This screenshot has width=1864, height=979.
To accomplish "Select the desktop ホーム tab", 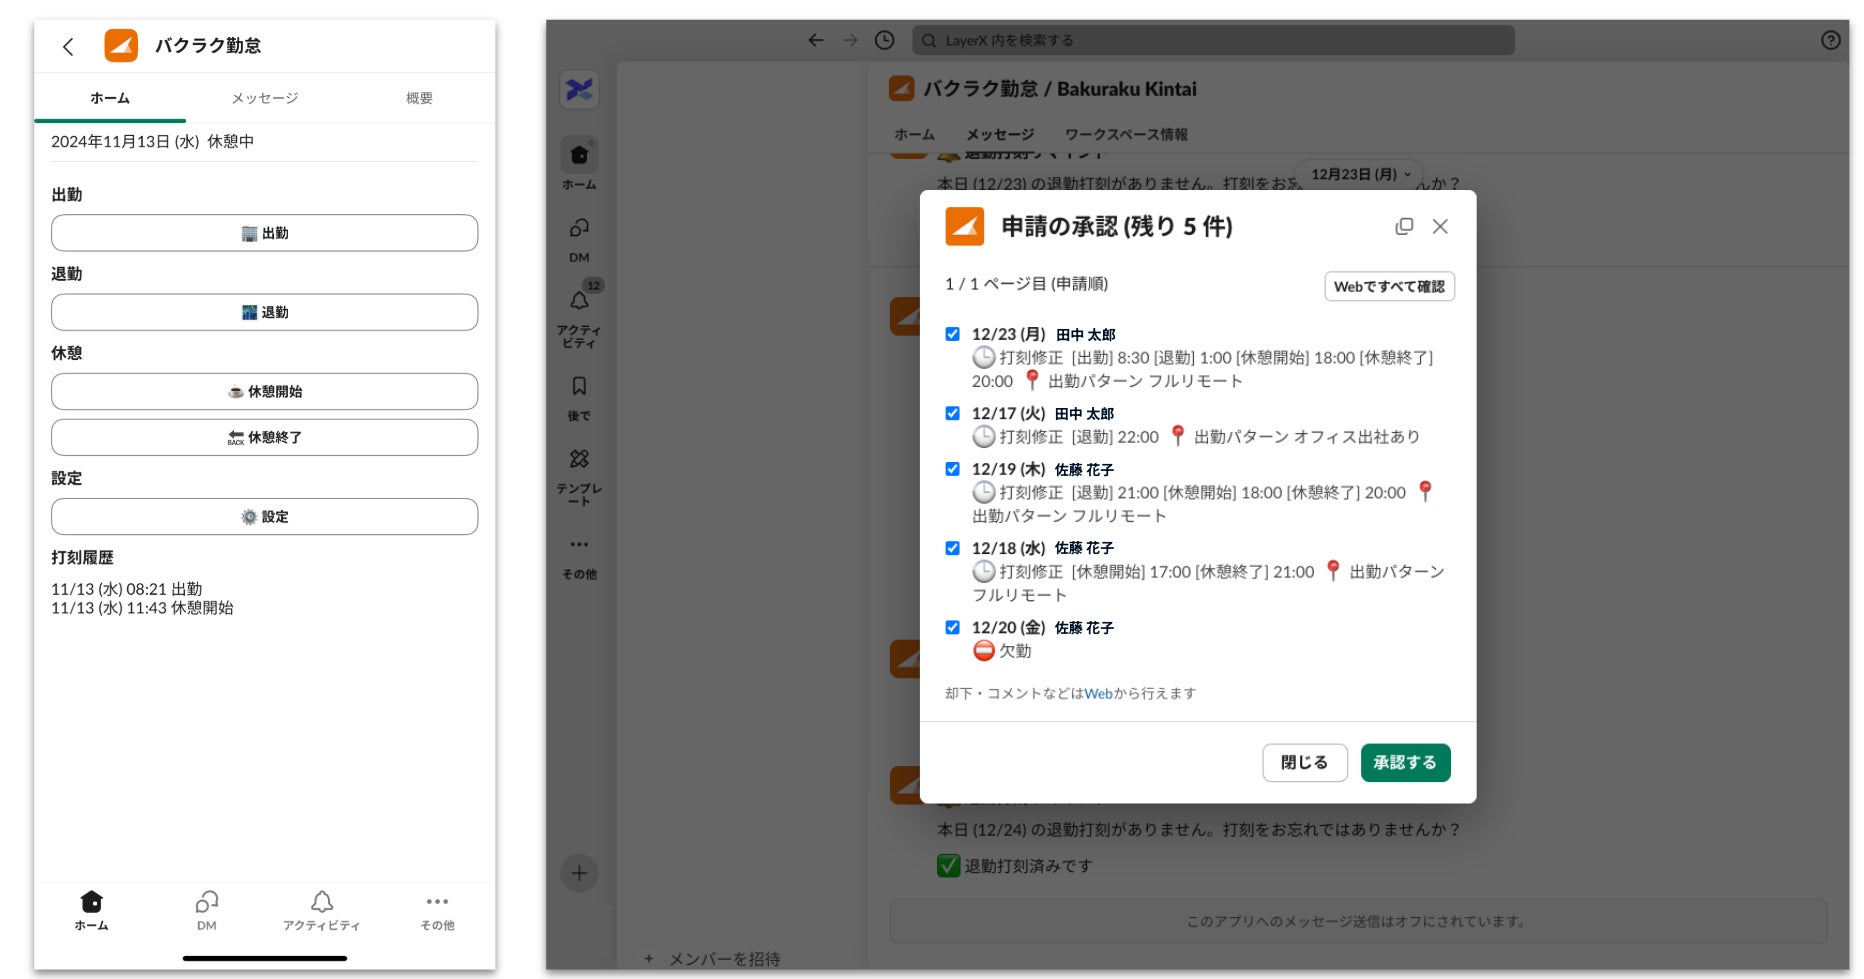I will coord(914,134).
